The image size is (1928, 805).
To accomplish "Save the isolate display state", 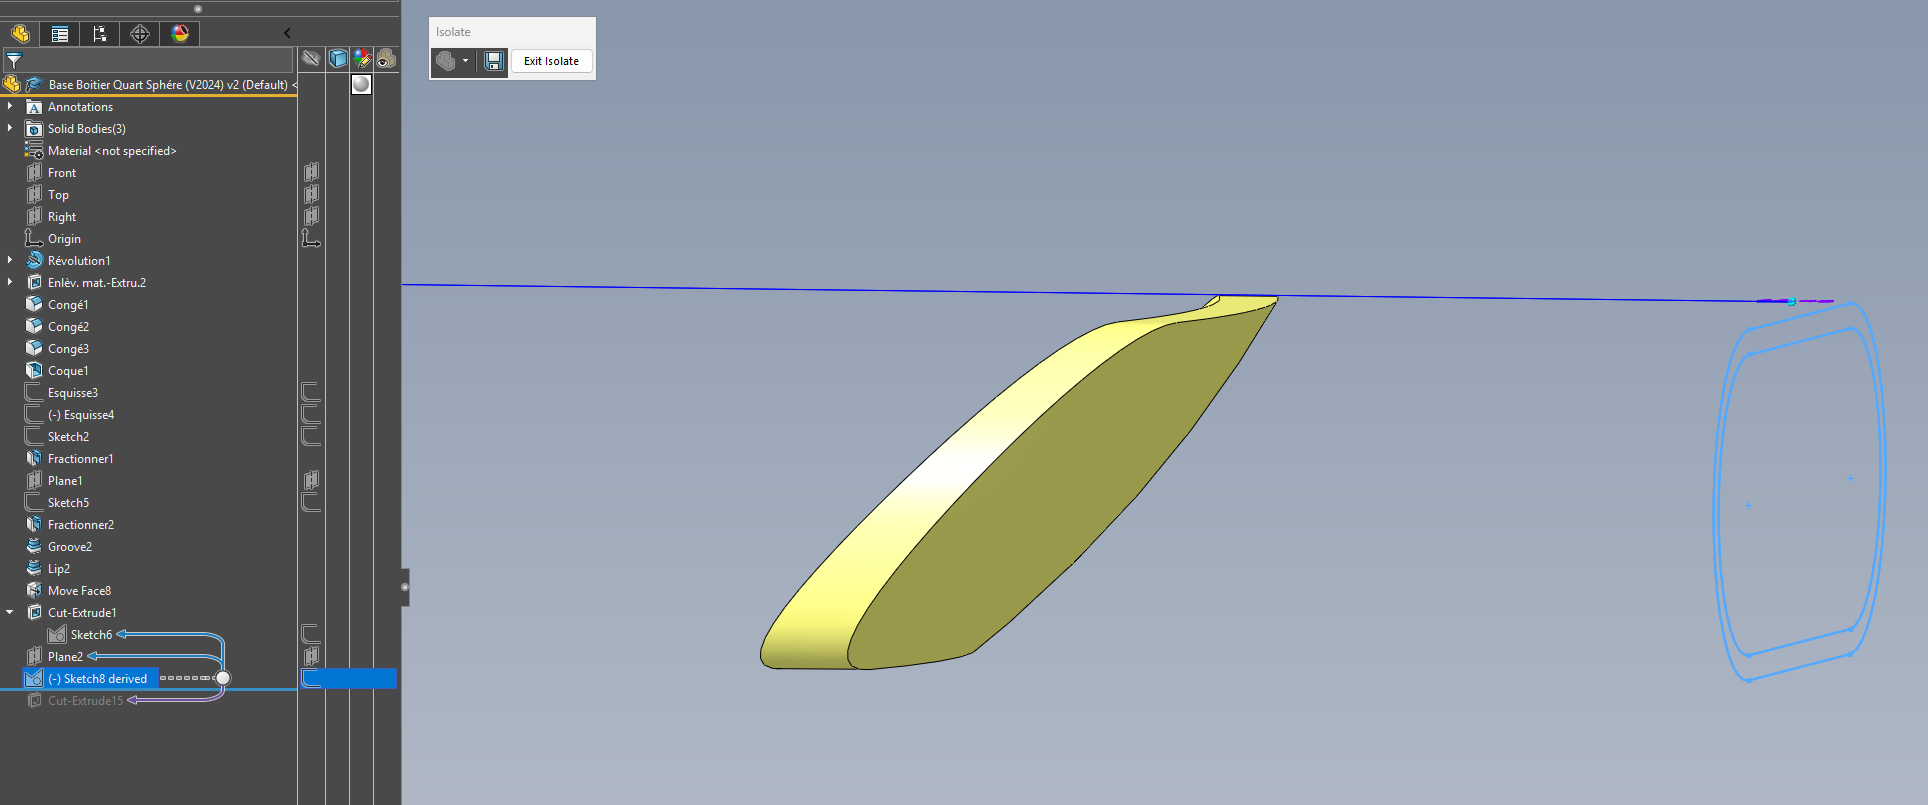I will [494, 61].
